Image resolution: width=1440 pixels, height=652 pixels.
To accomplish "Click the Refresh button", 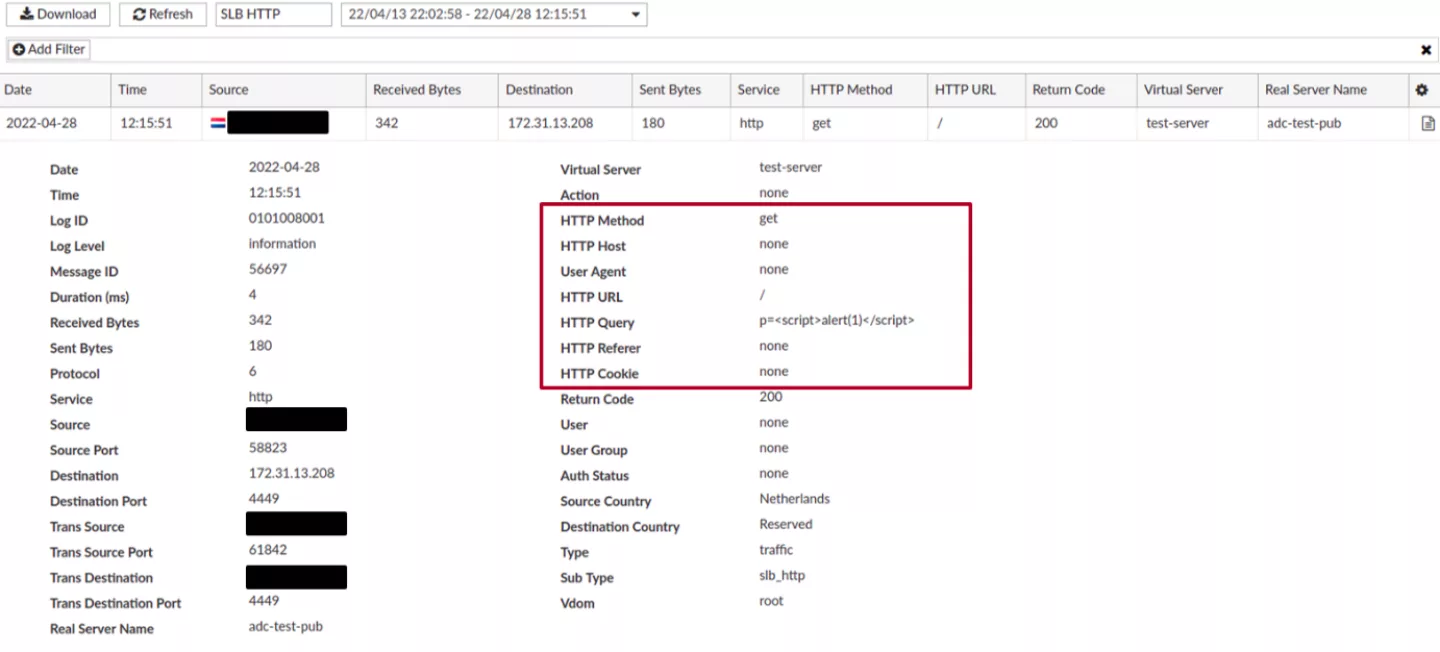I will (163, 14).
